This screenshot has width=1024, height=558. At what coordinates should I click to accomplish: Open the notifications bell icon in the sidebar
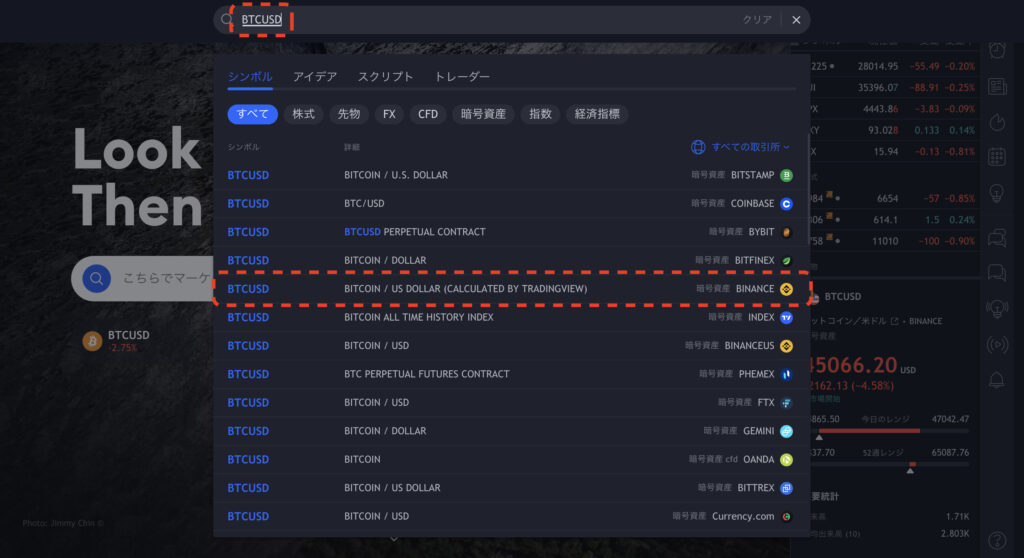point(997,380)
